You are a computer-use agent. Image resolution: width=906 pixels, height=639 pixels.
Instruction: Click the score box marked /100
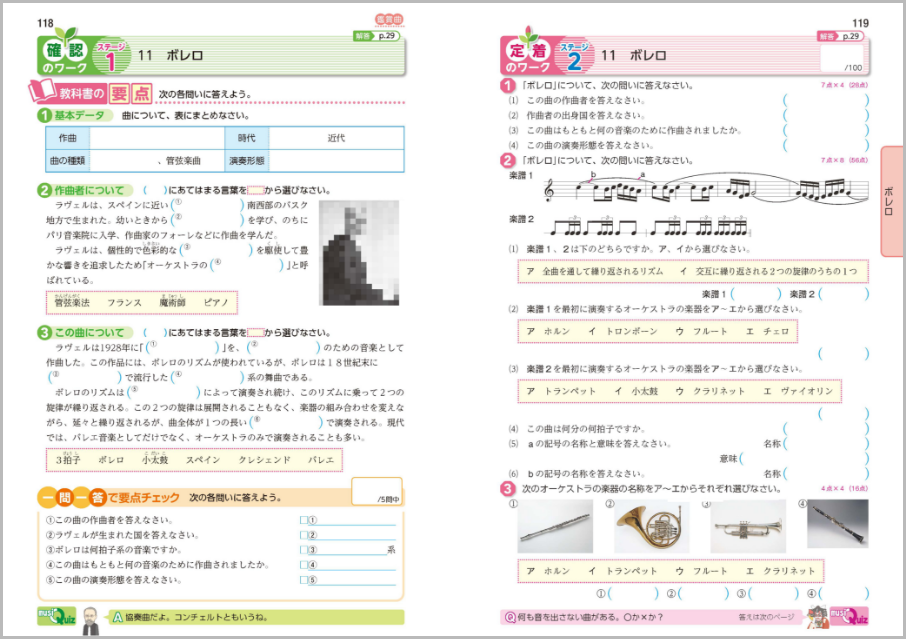(x=843, y=59)
